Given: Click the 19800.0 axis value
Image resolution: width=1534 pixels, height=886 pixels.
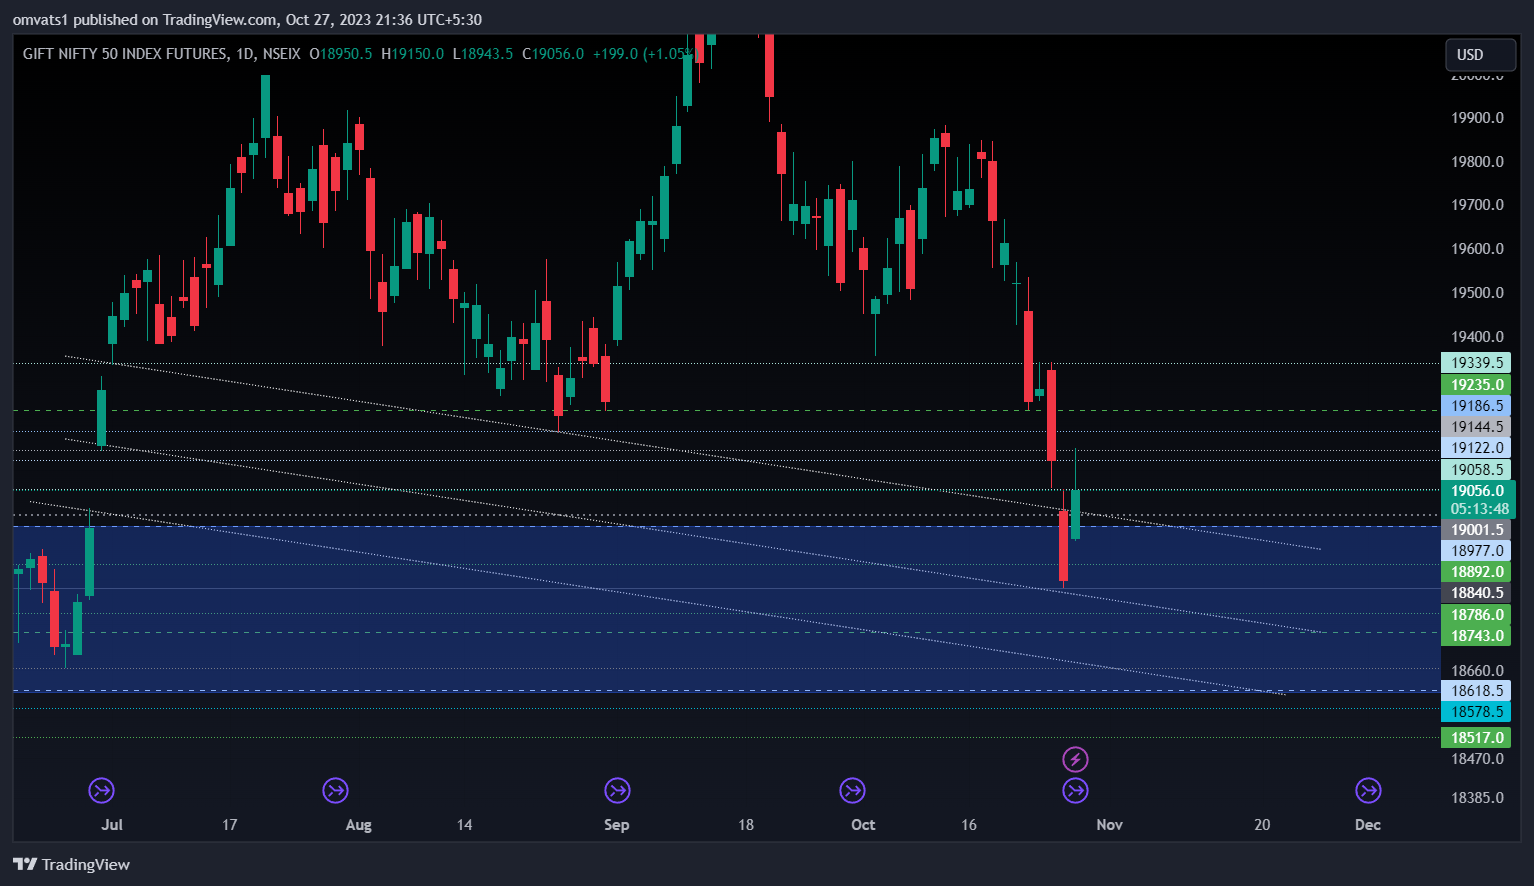Looking at the screenshot, I should pyautogui.click(x=1477, y=162).
